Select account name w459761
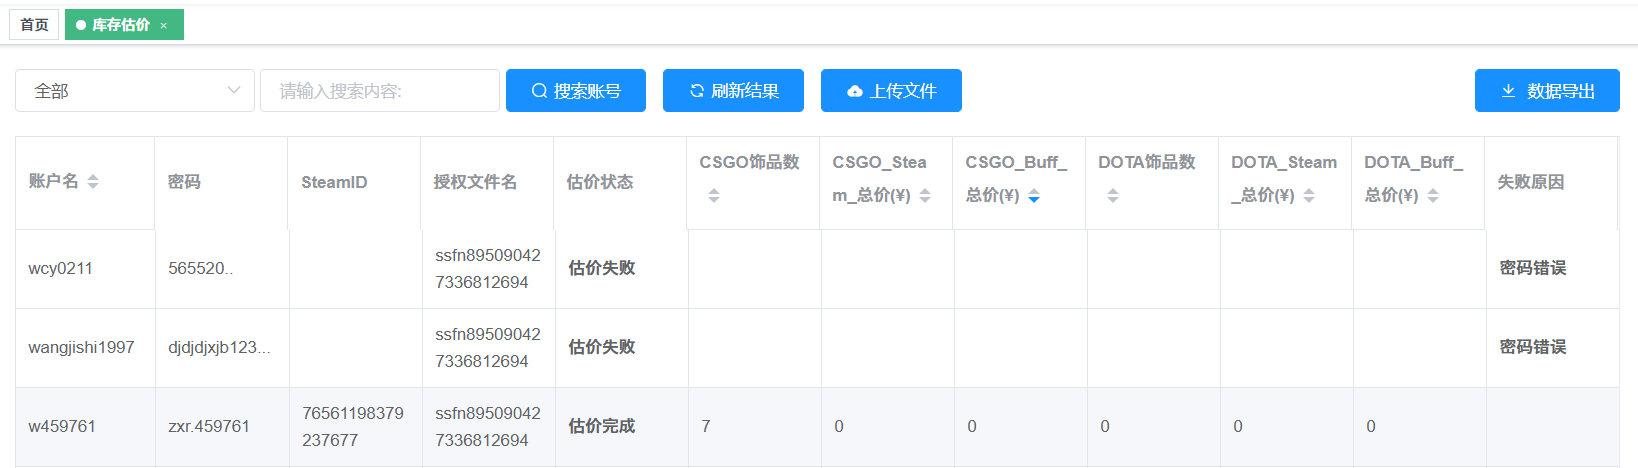This screenshot has height=468, width=1638. 62,426
